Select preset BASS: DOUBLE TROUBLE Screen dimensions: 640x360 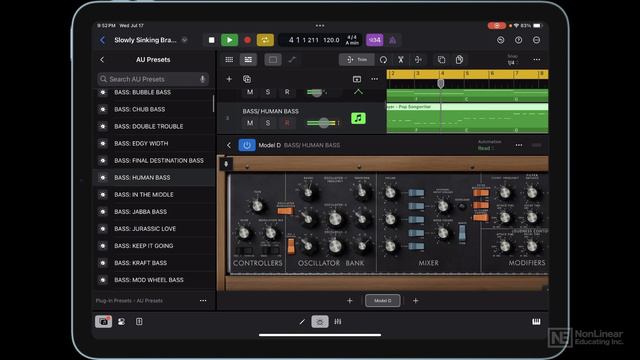coord(154,127)
